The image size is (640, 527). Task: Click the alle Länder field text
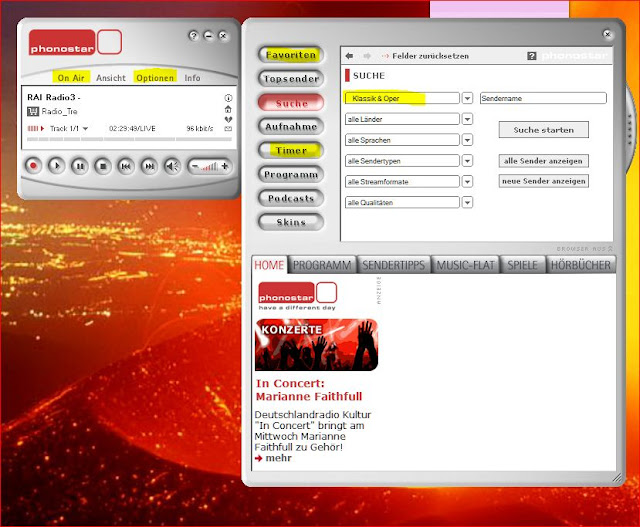365,119
